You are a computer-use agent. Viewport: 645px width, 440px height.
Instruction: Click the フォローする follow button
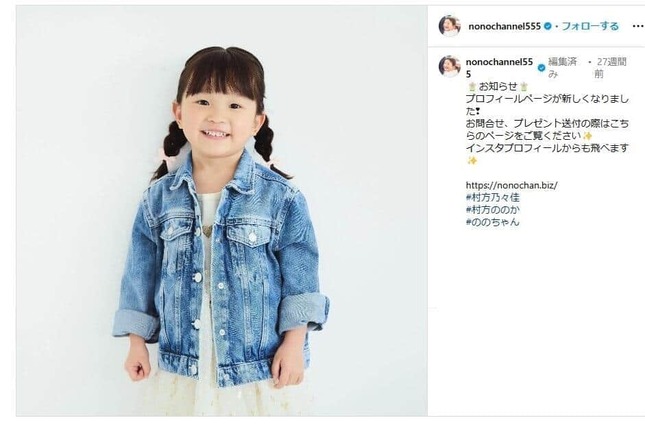click(x=590, y=26)
